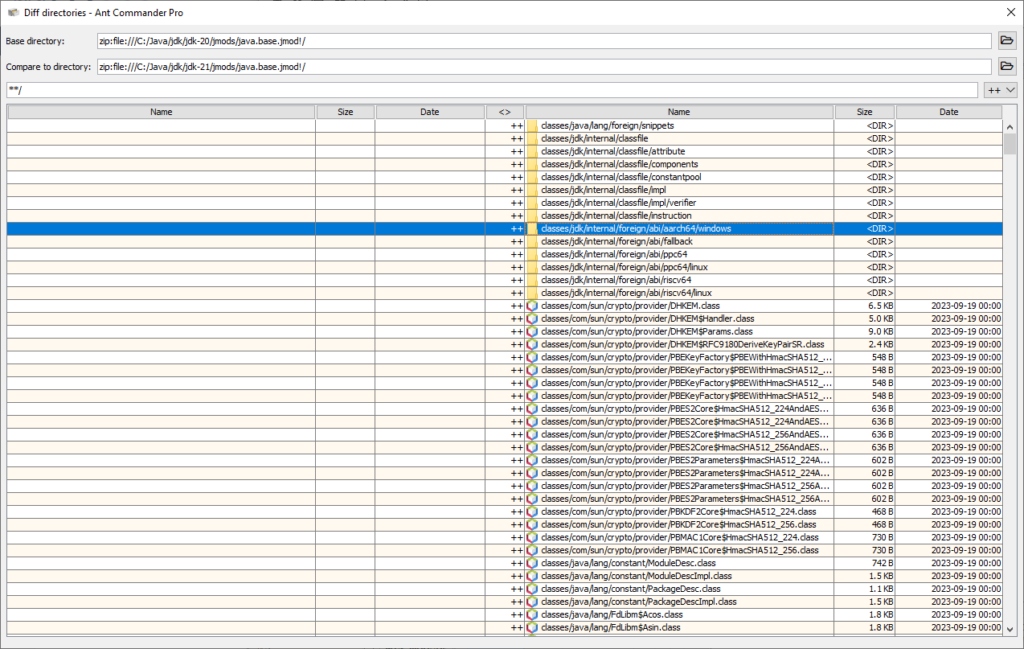
Task: Sort by right-side Date column header
Action: (949, 112)
